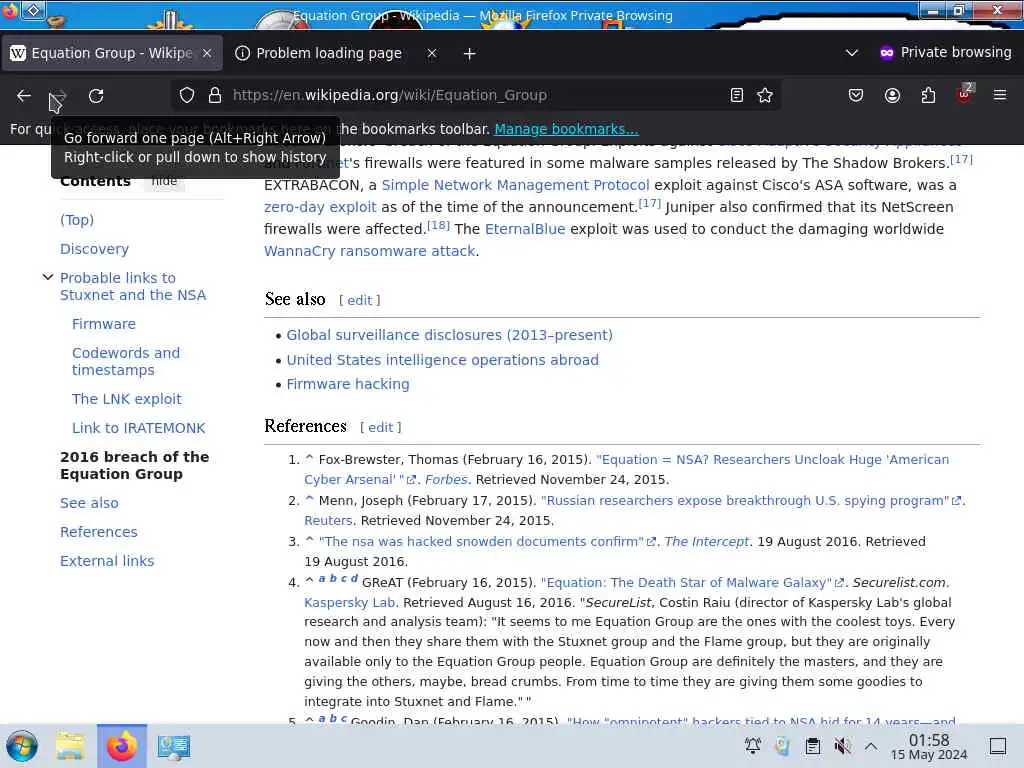
Task: Edit the References section
Action: pos(380,427)
